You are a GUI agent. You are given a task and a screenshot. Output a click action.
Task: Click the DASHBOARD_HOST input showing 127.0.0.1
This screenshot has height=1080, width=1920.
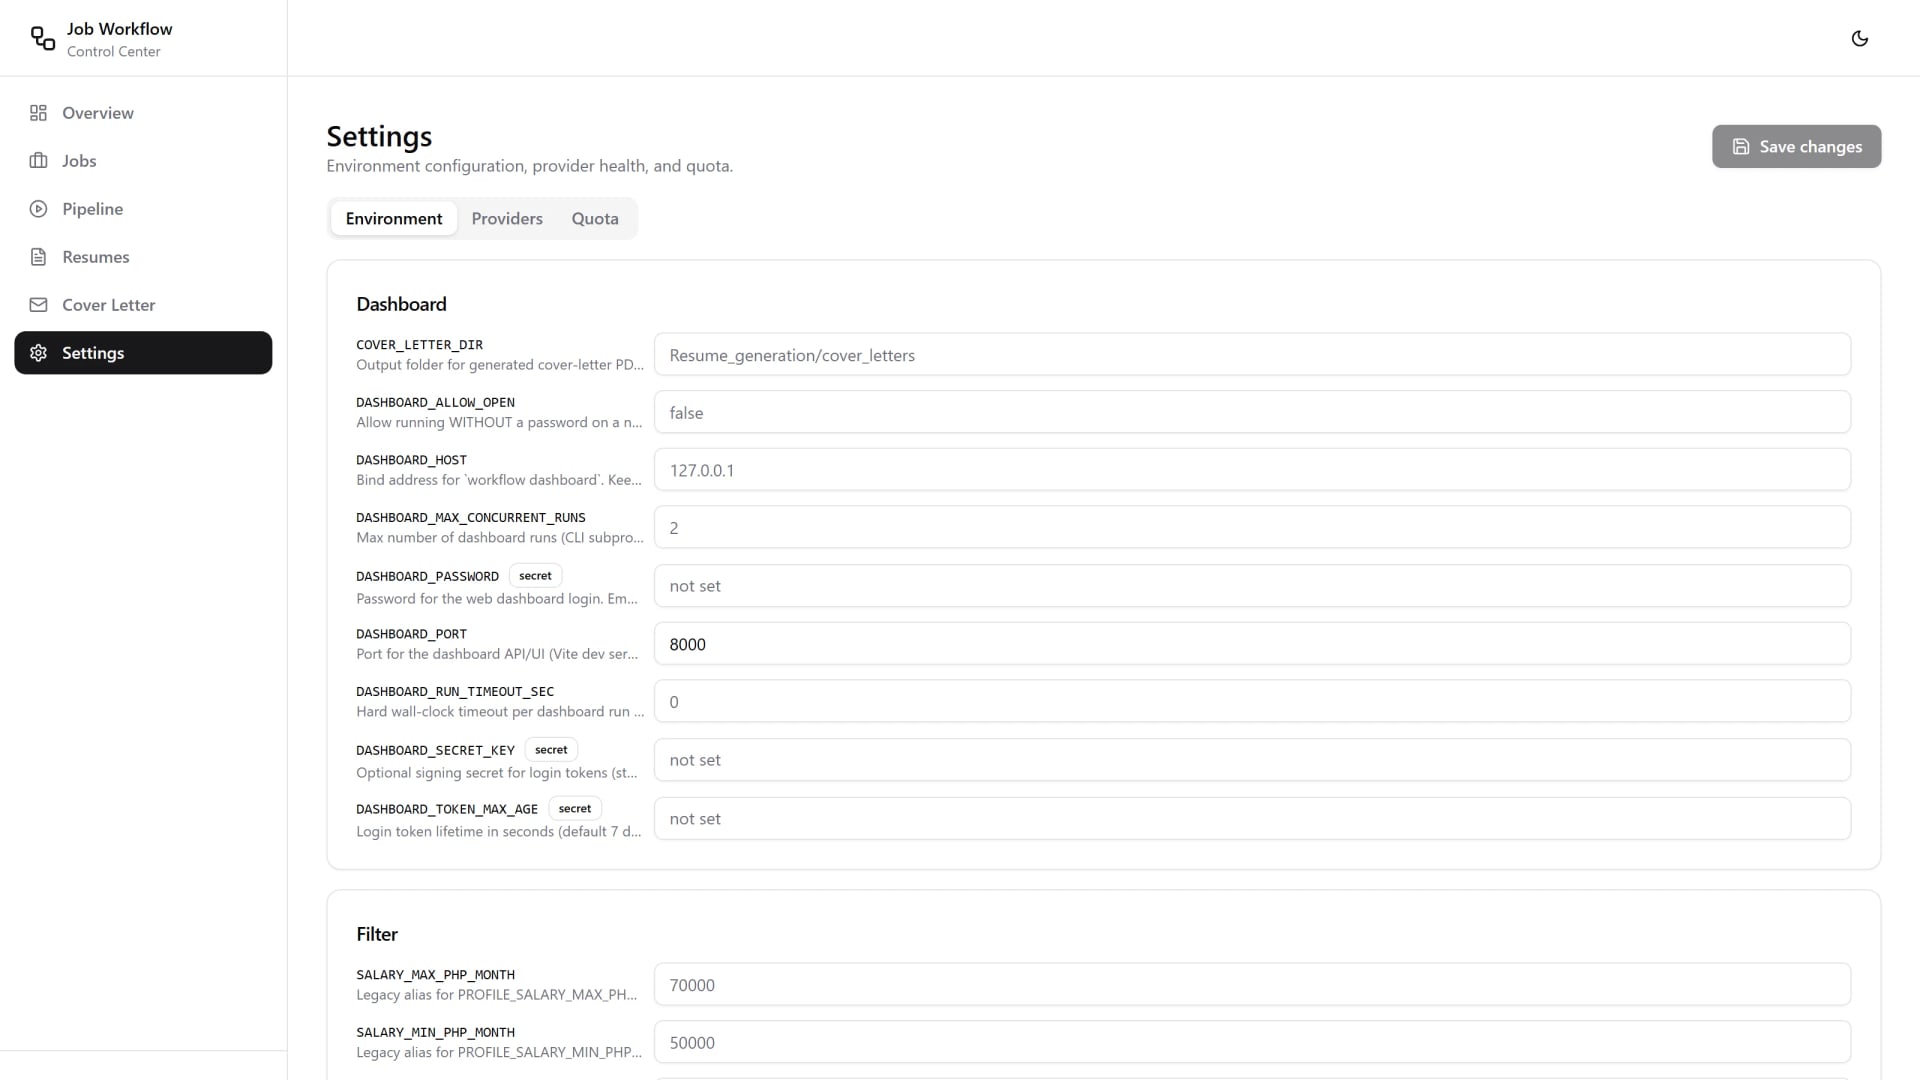pos(1252,470)
